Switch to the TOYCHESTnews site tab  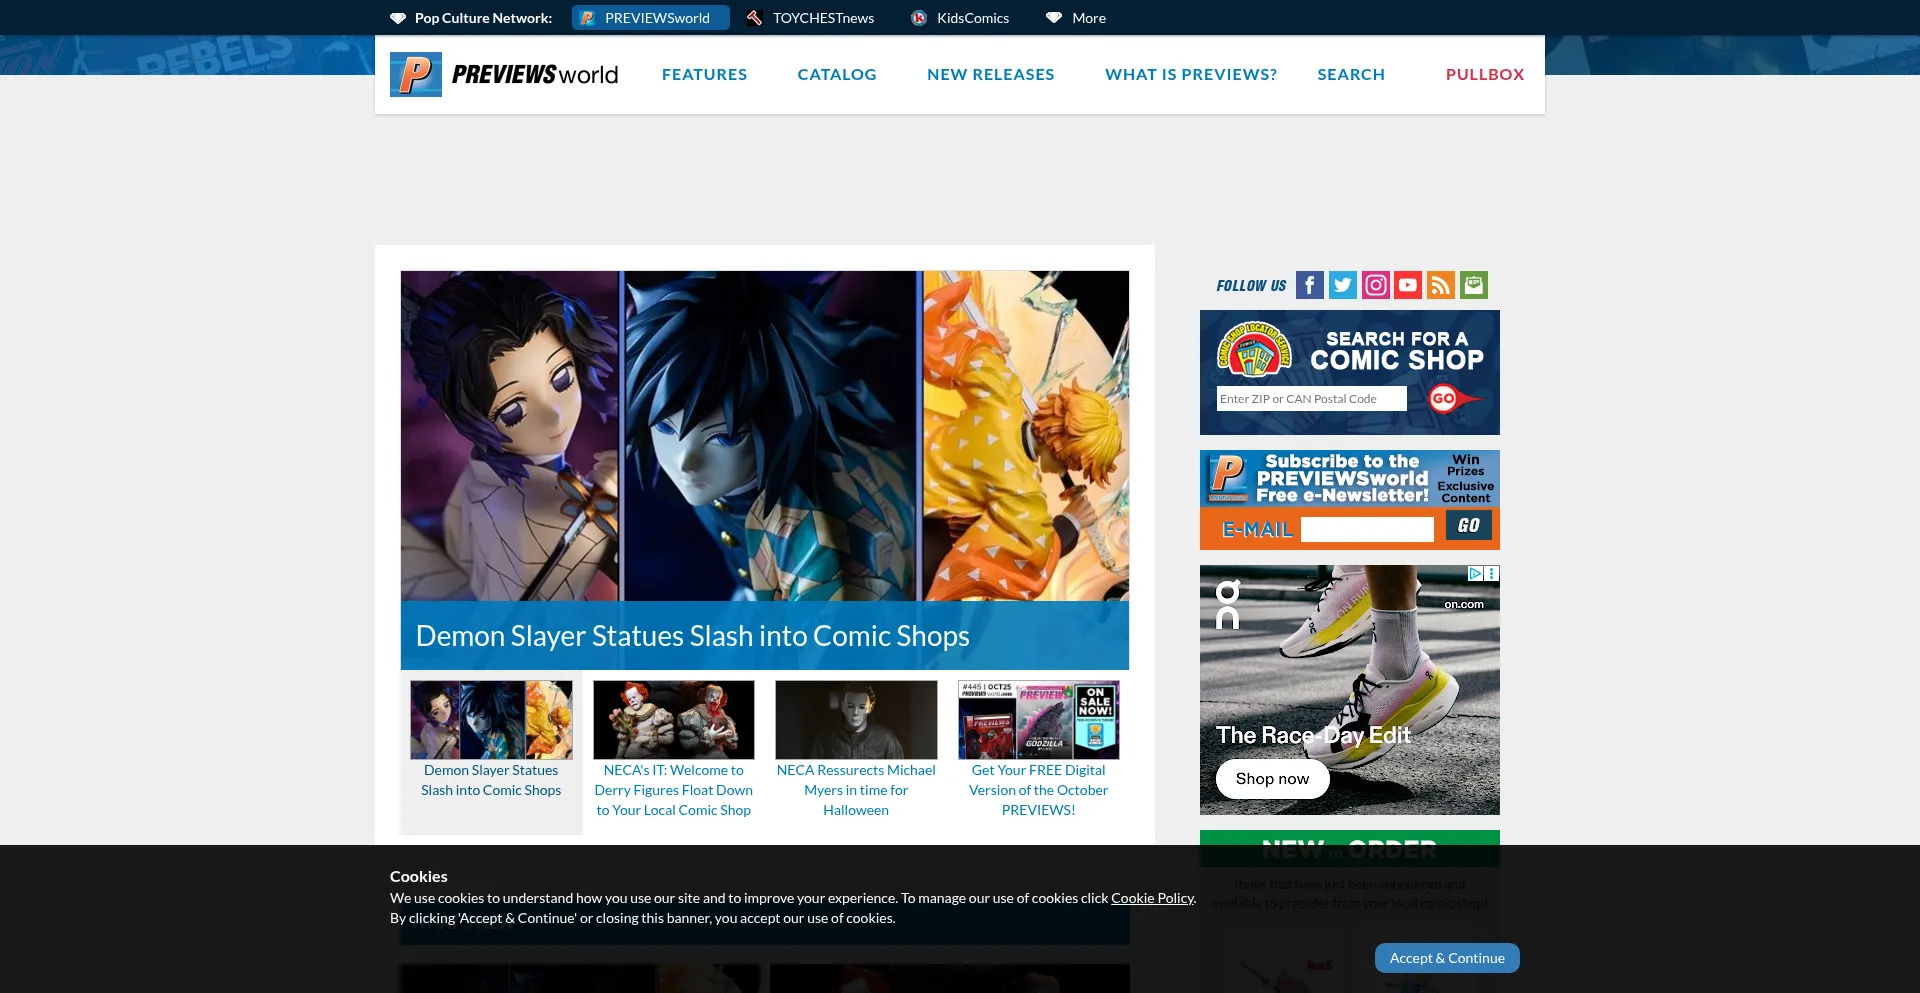pyautogui.click(x=811, y=18)
